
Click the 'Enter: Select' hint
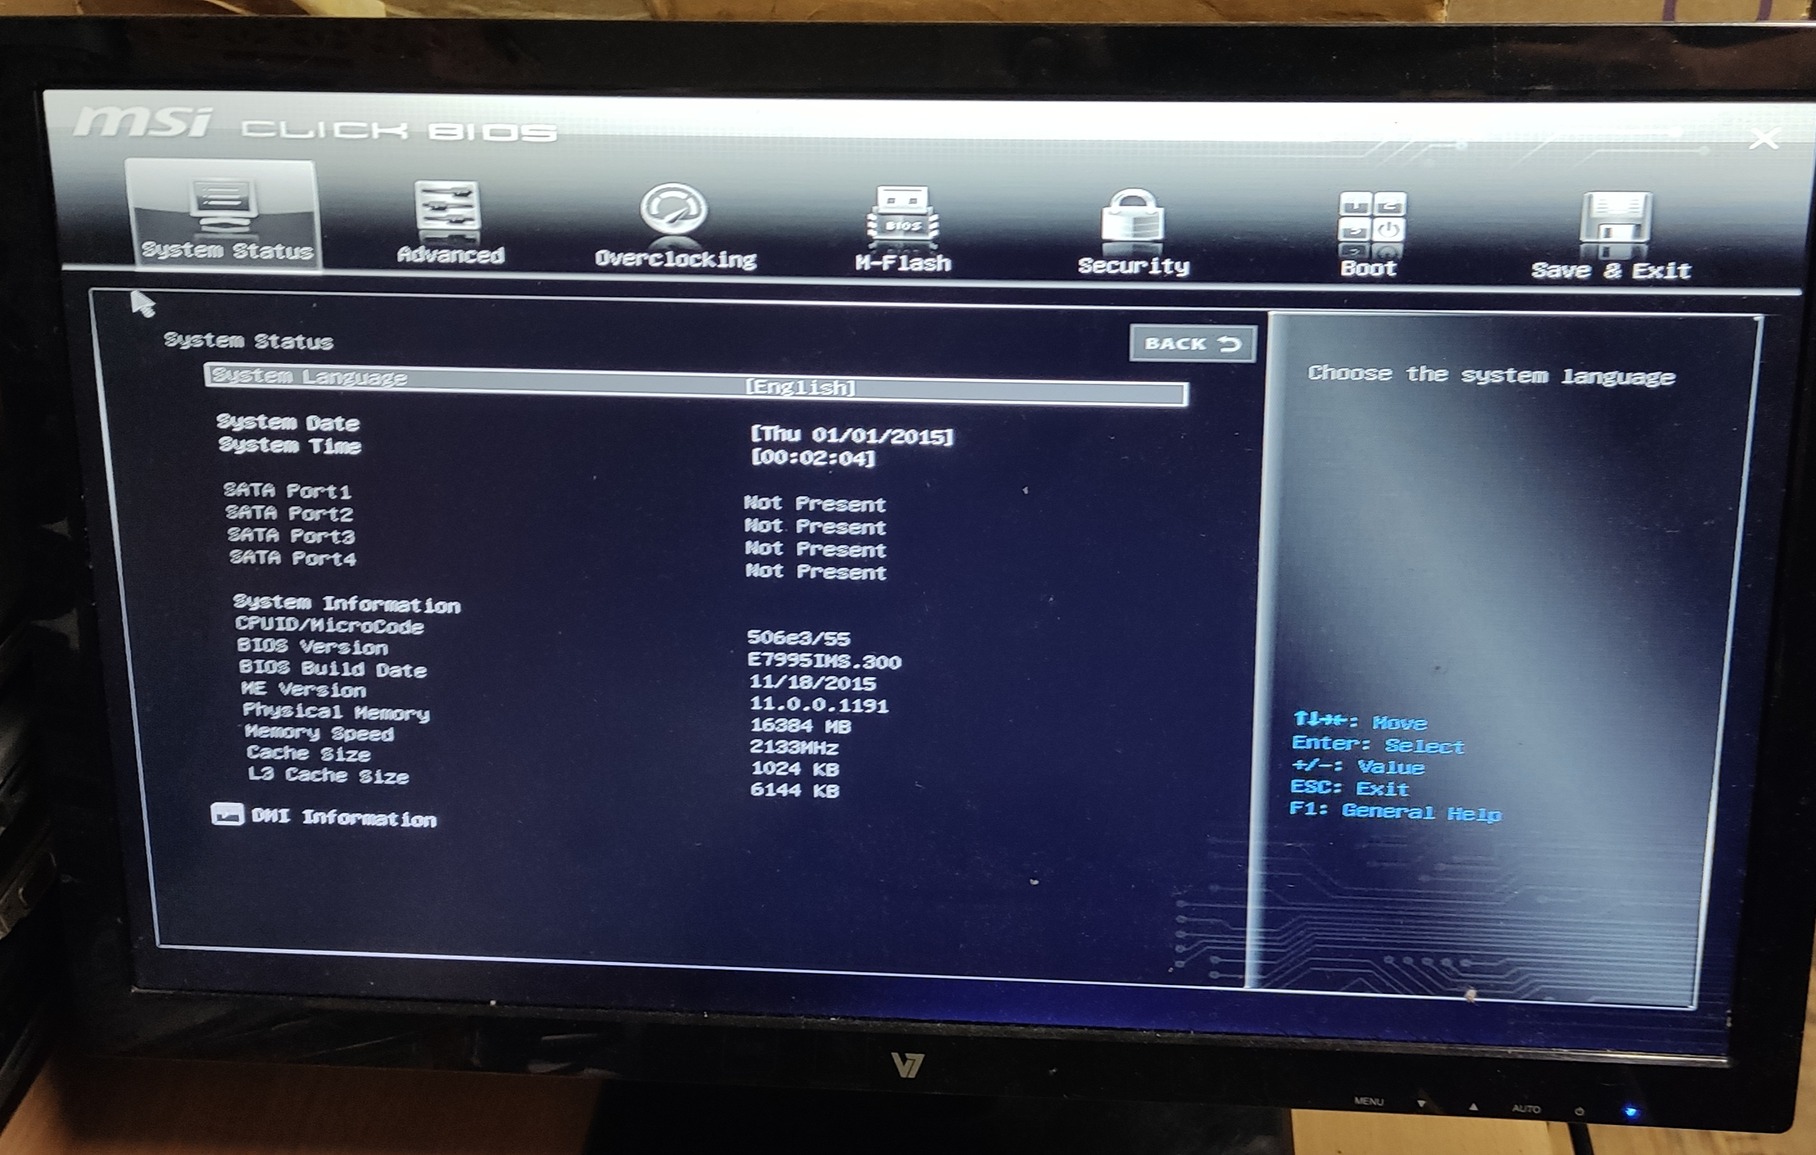pos(1378,745)
